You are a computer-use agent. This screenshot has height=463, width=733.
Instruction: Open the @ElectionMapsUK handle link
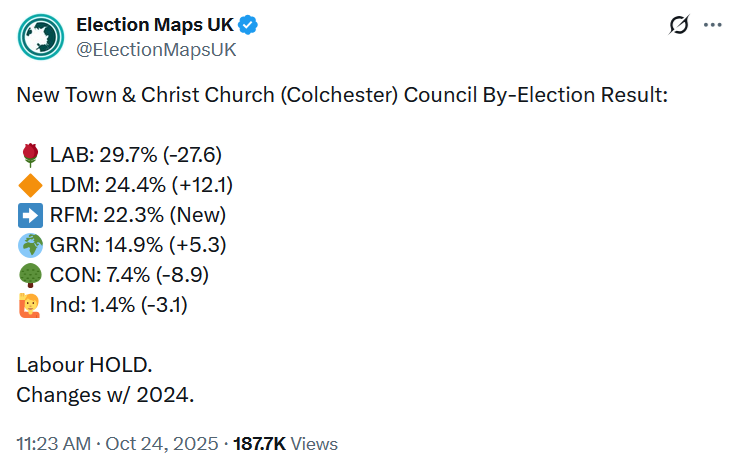point(157,48)
